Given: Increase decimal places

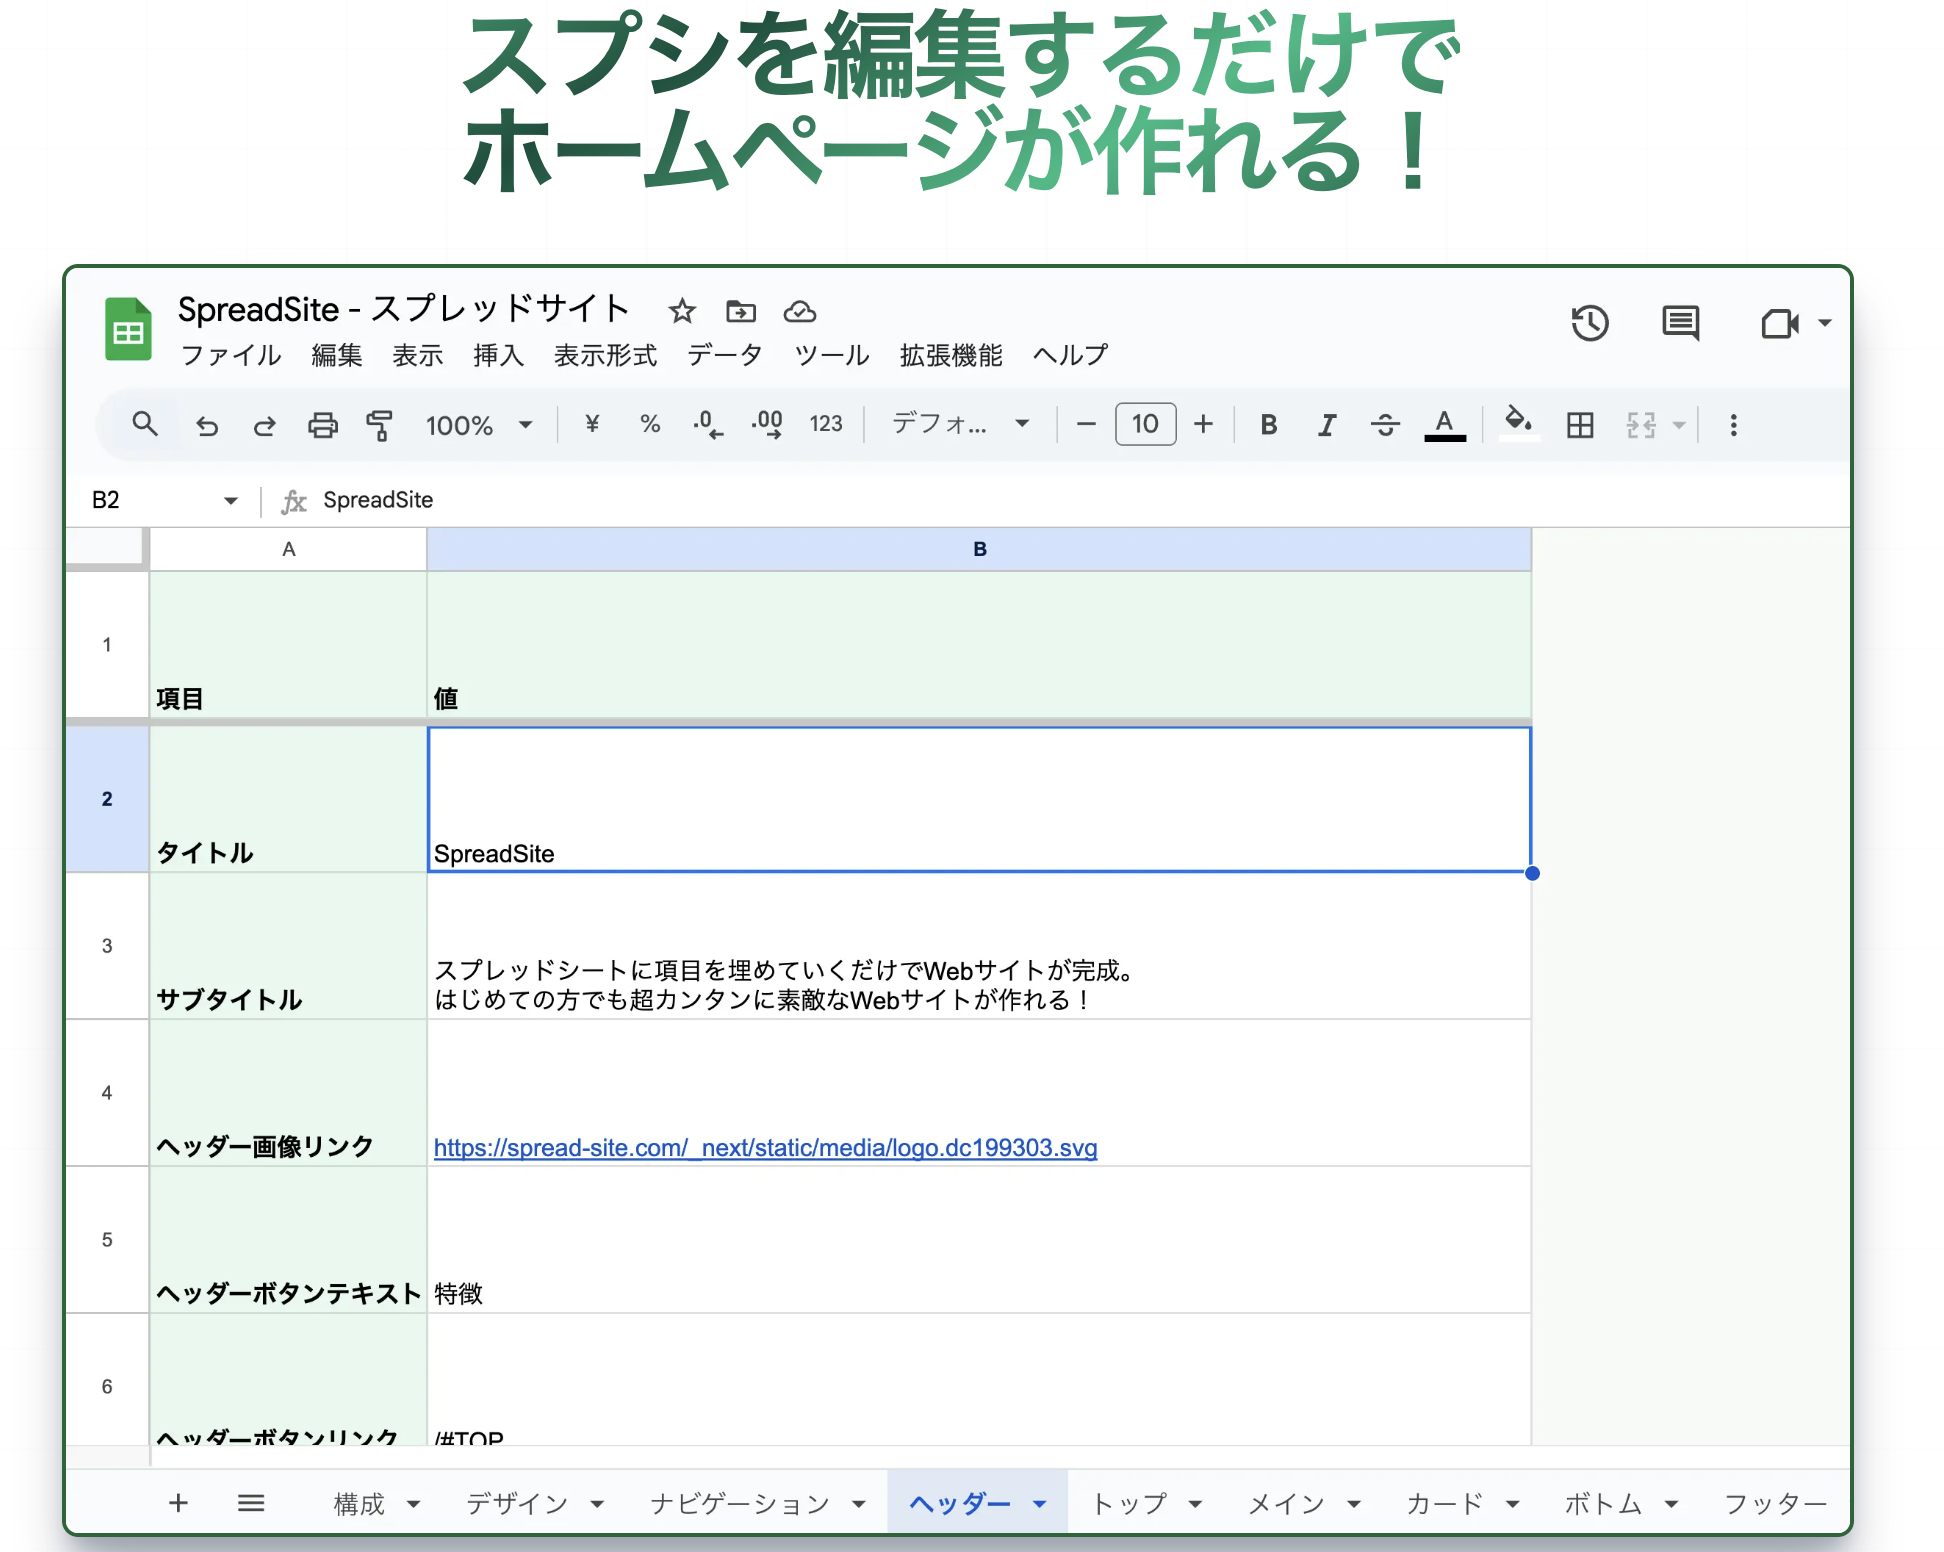Looking at the screenshot, I should 767,424.
